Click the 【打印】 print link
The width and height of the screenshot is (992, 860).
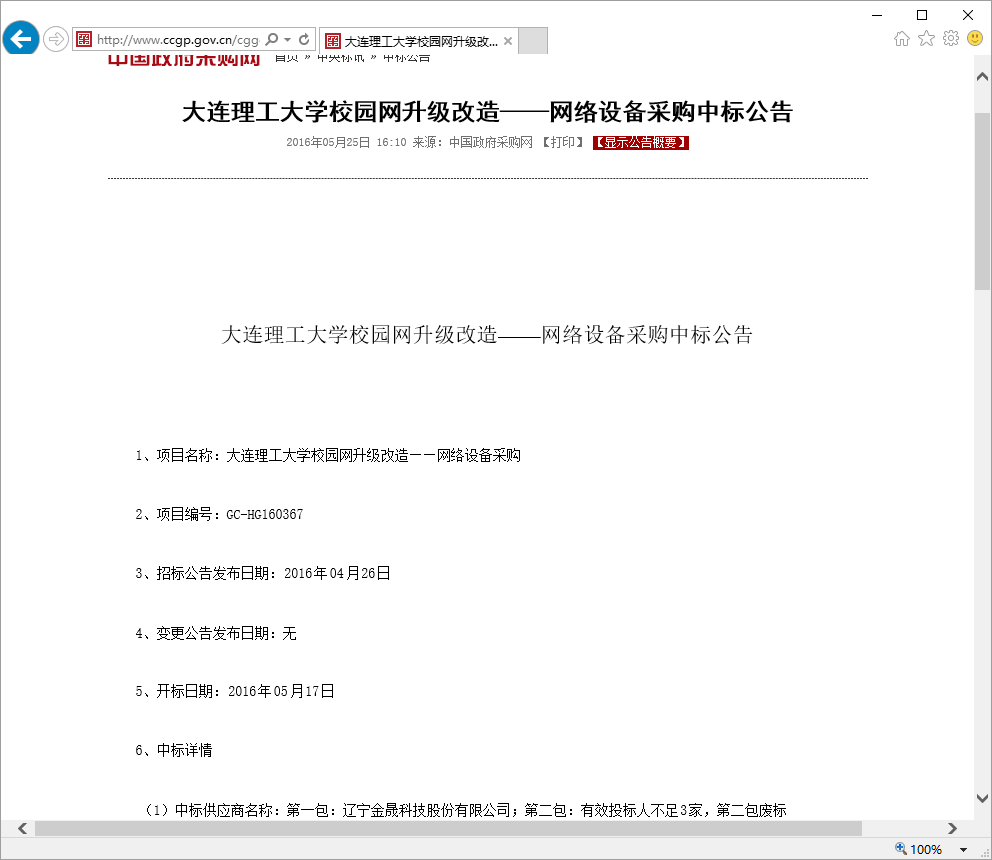[x=563, y=143]
